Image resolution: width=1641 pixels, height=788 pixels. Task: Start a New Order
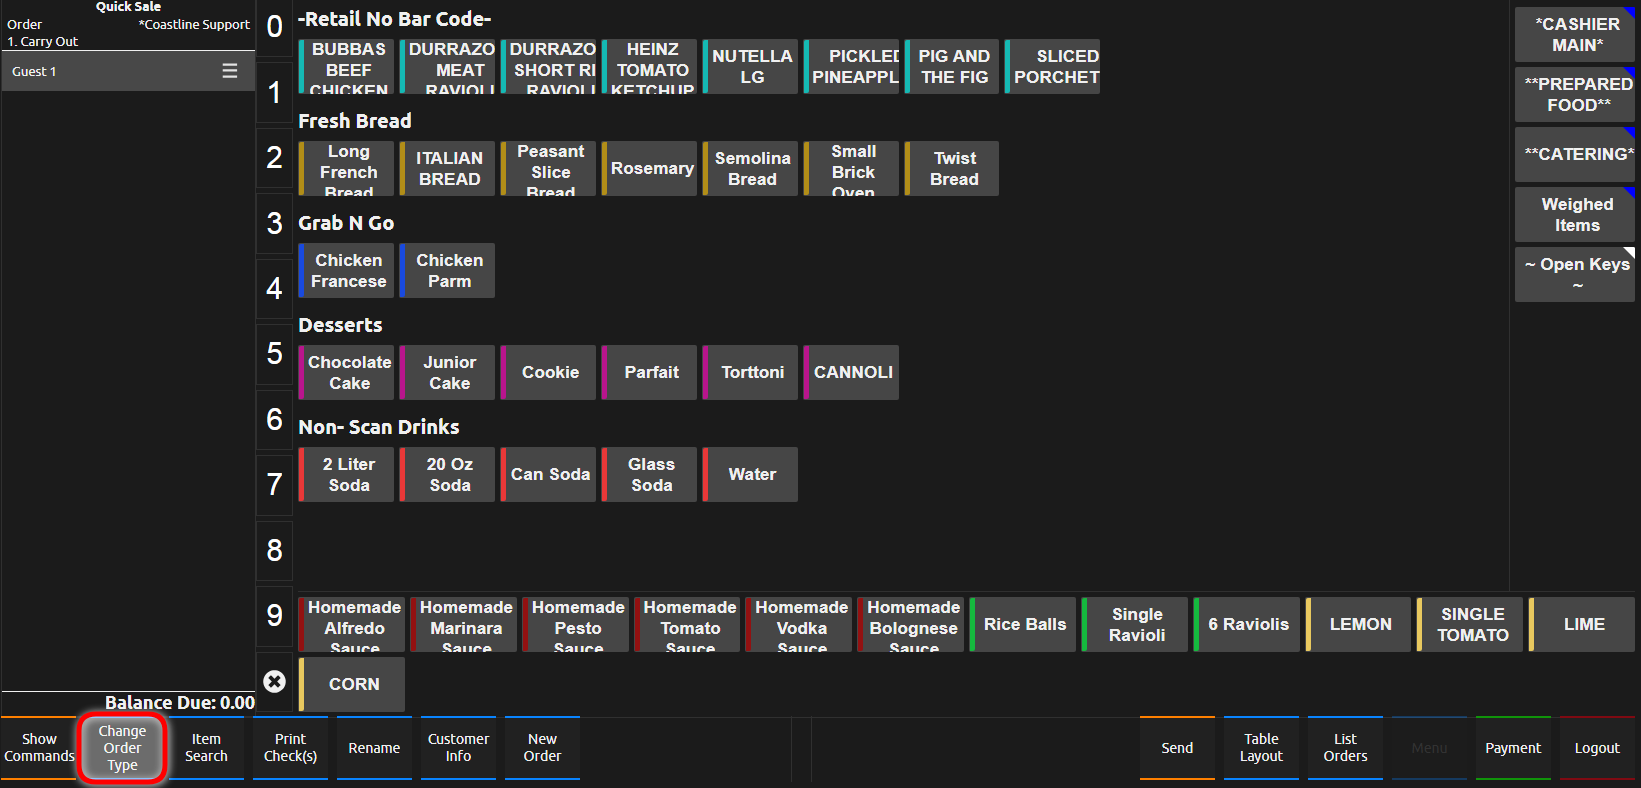(x=542, y=748)
